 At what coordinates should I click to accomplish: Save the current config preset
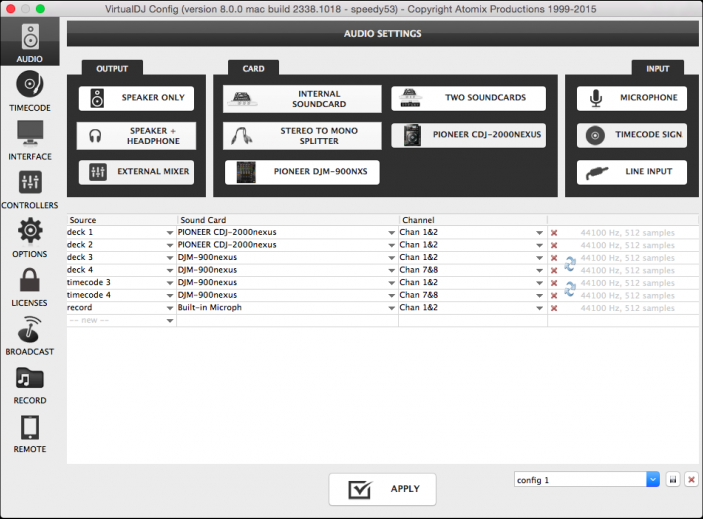pos(673,480)
